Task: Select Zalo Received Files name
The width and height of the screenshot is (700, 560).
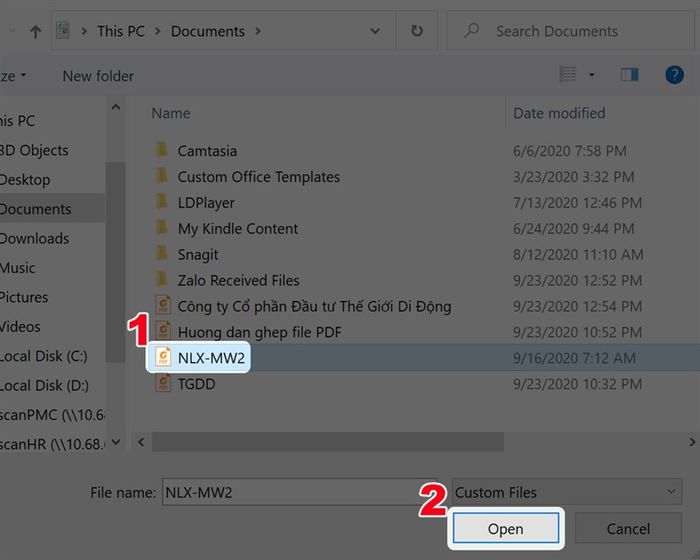Action: pos(238,280)
